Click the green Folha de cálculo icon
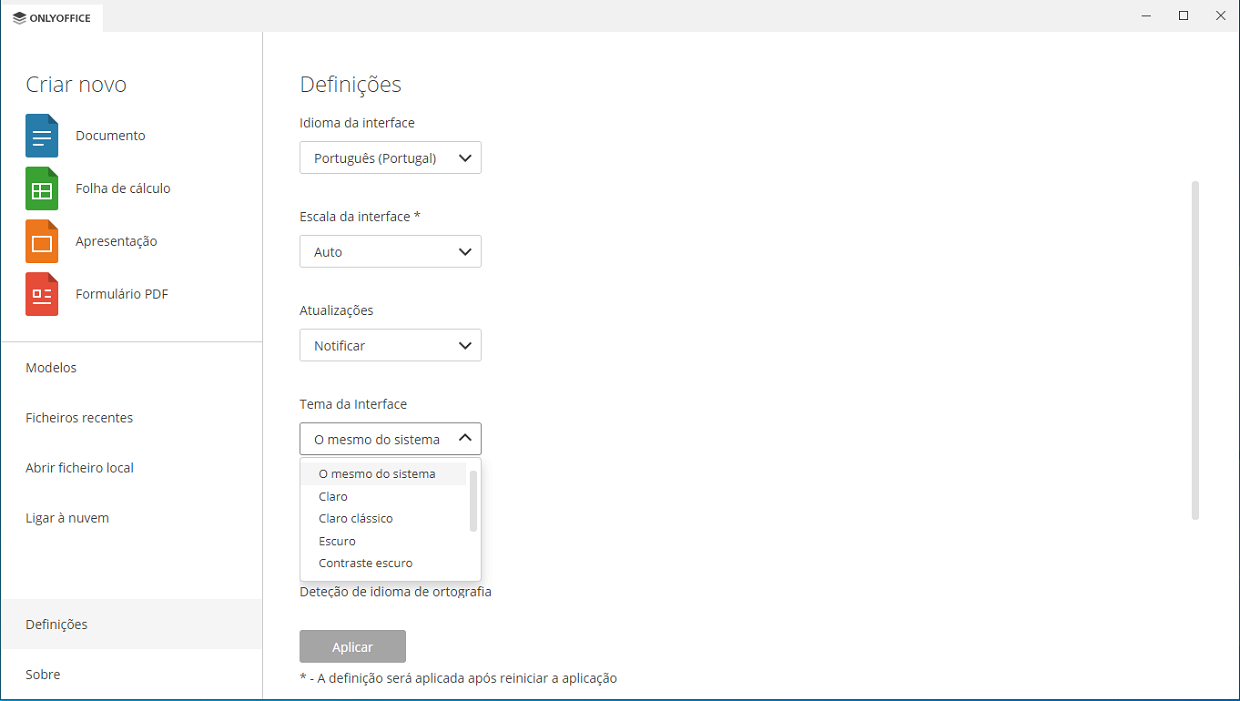Screen dimensions: 1240x701 (x=42, y=189)
